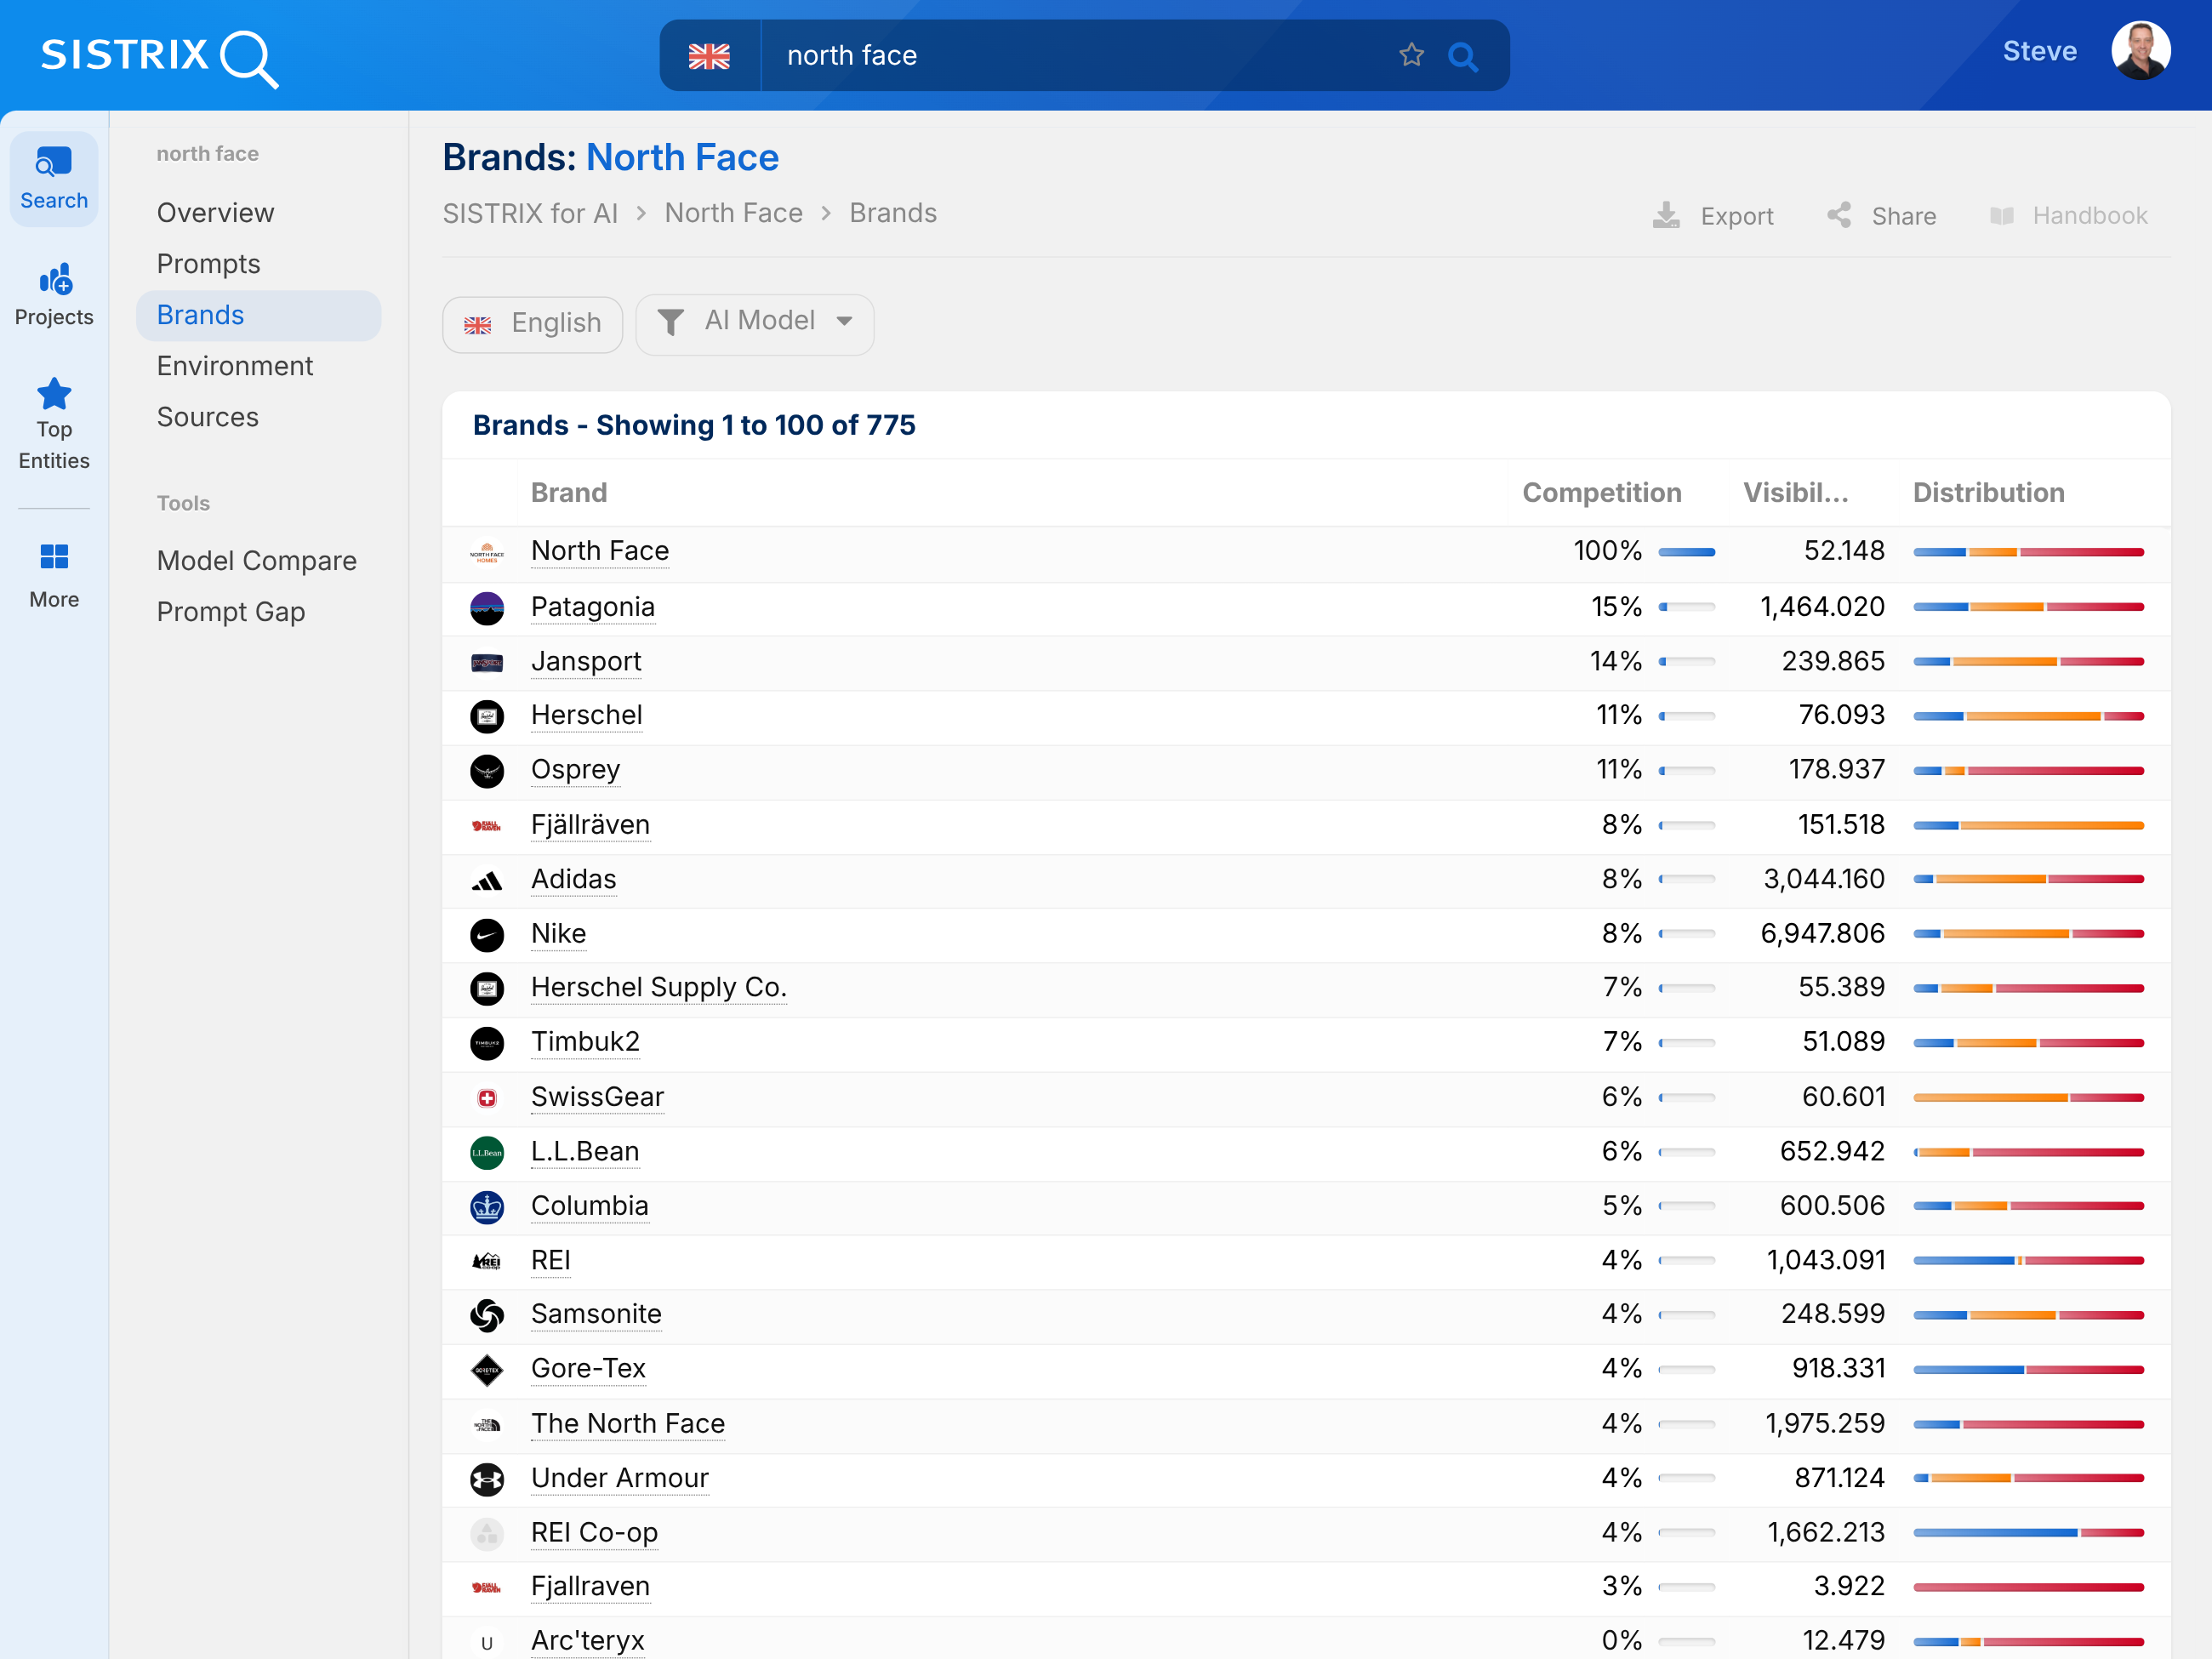Open the Prompts menu item
The height and width of the screenshot is (1659, 2212).
point(208,264)
